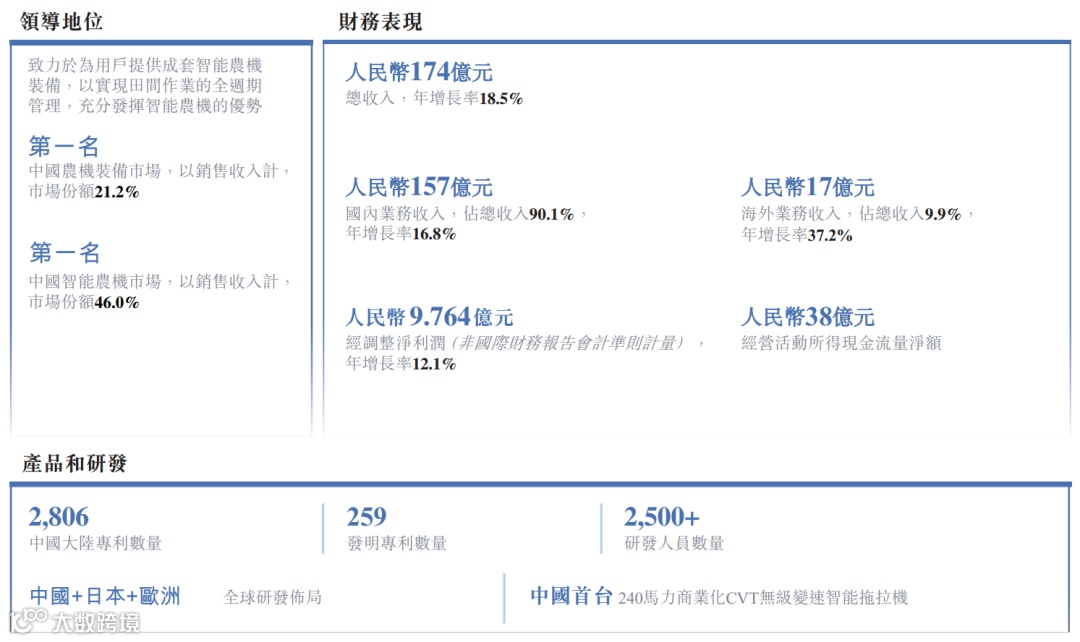Click 全球研發佈局 label
Screen dimensions: 1080x642
point(273,597)
